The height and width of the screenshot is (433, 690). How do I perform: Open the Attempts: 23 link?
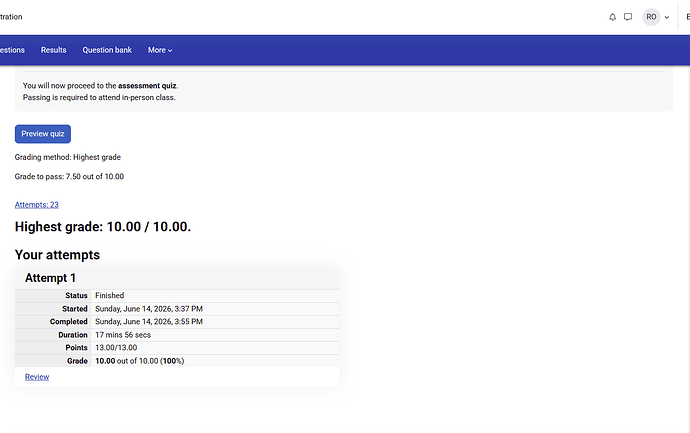click(37, 205)
